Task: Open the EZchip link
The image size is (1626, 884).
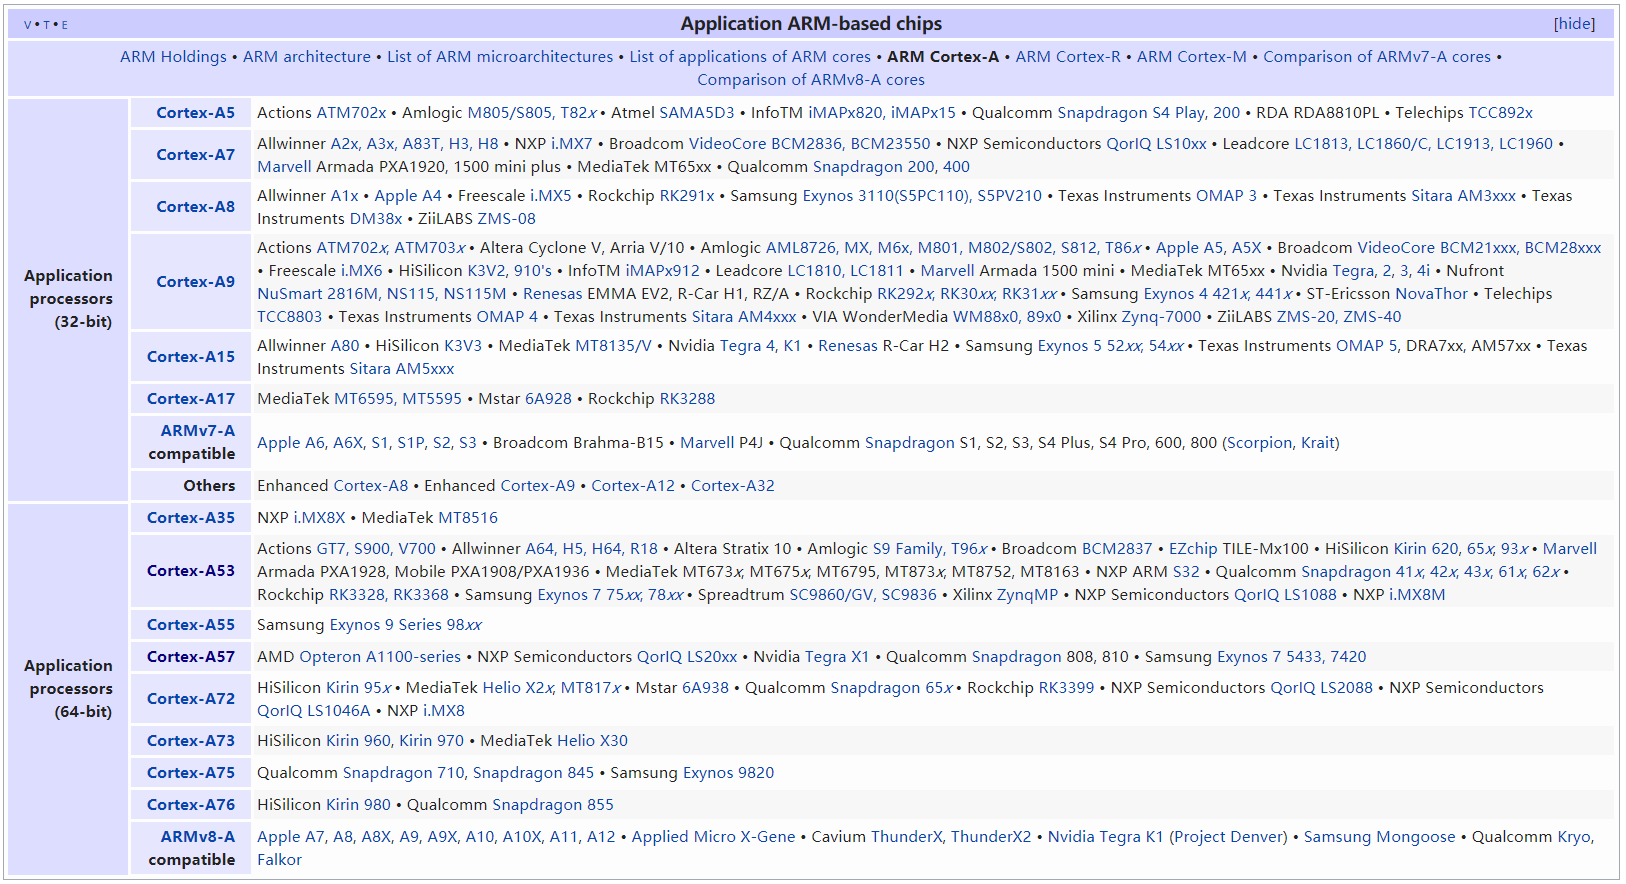Action: [x=1193, y=549]
